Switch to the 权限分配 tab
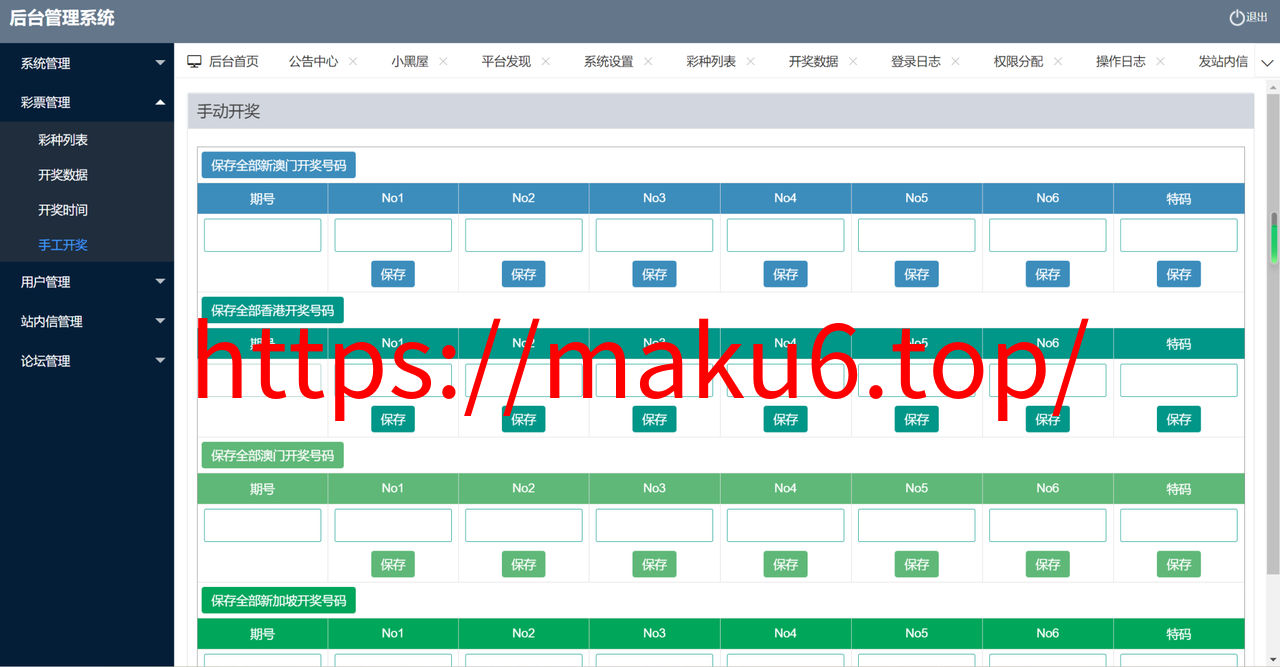1280x667 pixels. 1018,61
